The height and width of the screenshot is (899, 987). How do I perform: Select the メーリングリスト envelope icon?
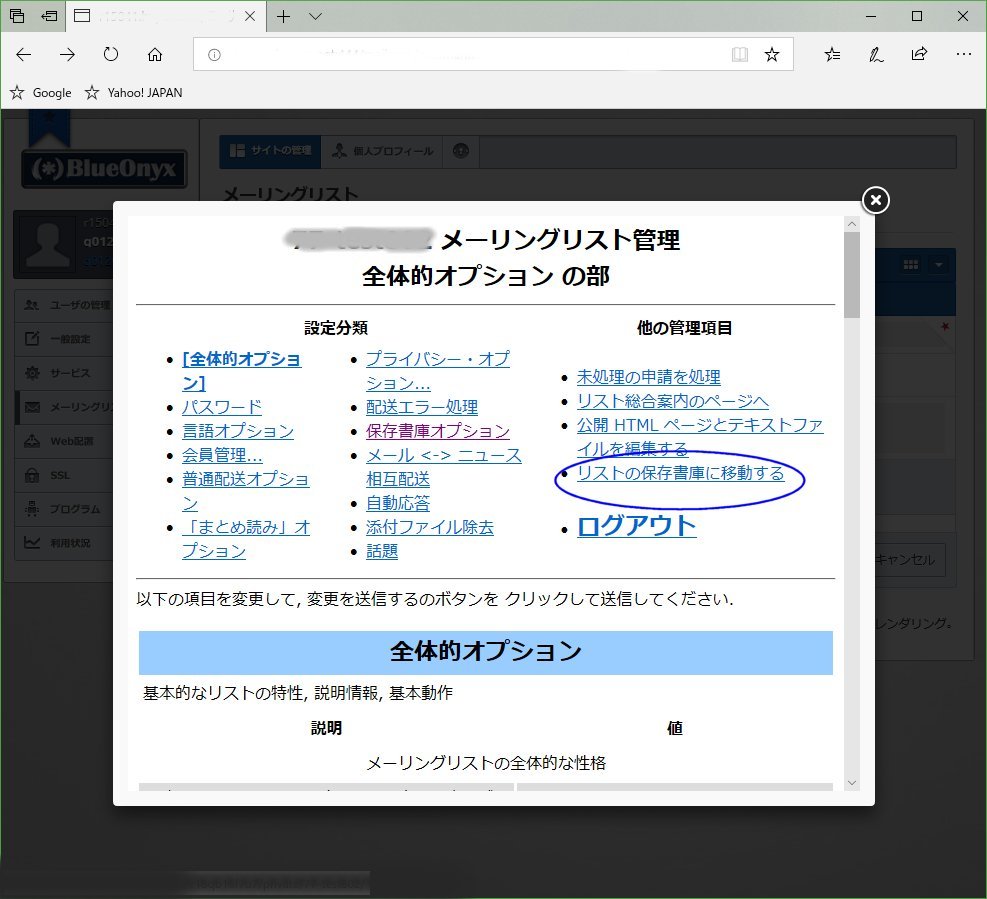[33, 406]
